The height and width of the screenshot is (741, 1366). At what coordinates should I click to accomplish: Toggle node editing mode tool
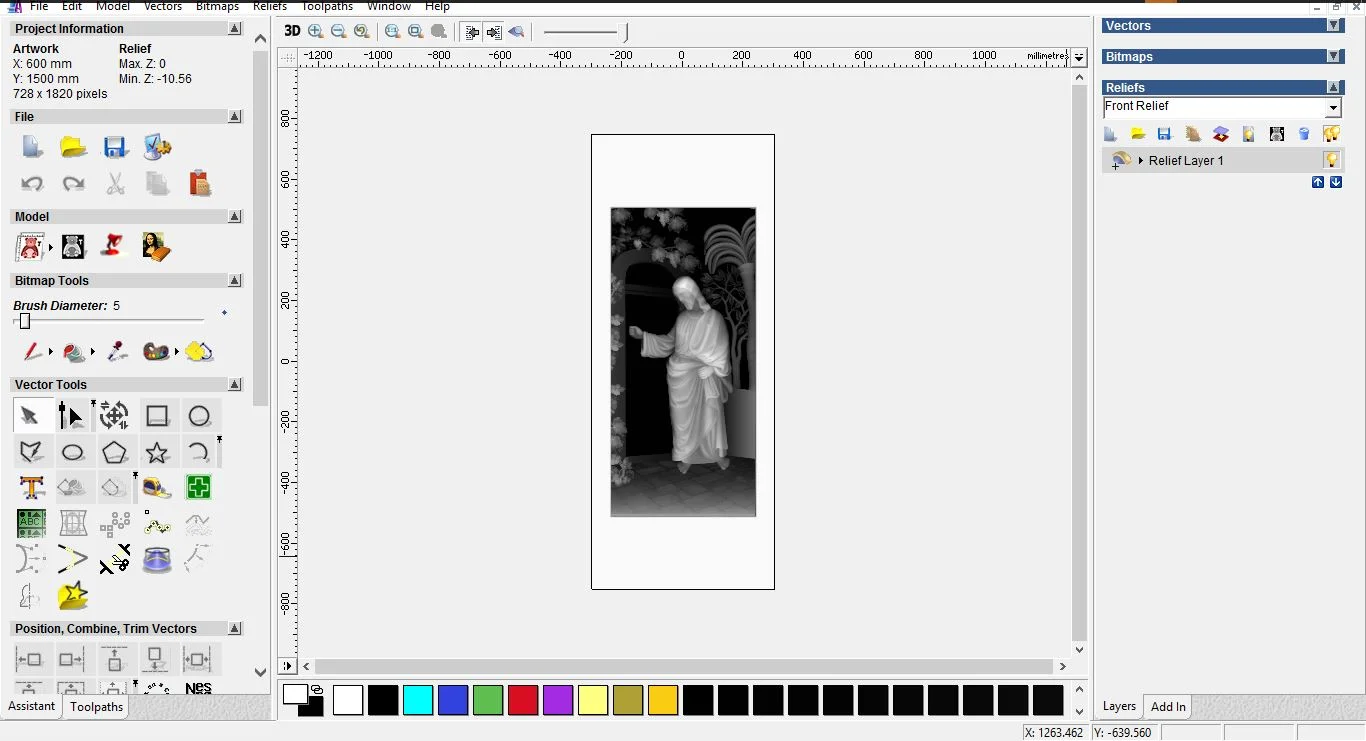(71, 416)
